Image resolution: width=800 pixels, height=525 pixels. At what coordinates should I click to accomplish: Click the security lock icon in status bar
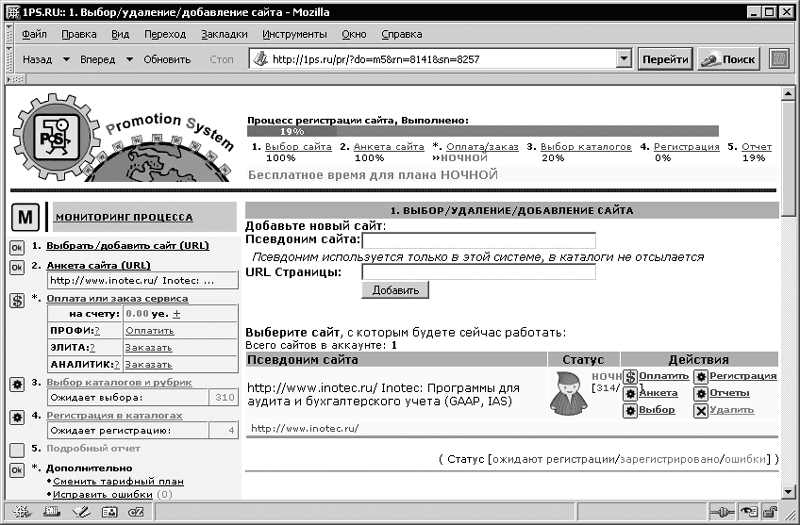click(x=770, y=512)
